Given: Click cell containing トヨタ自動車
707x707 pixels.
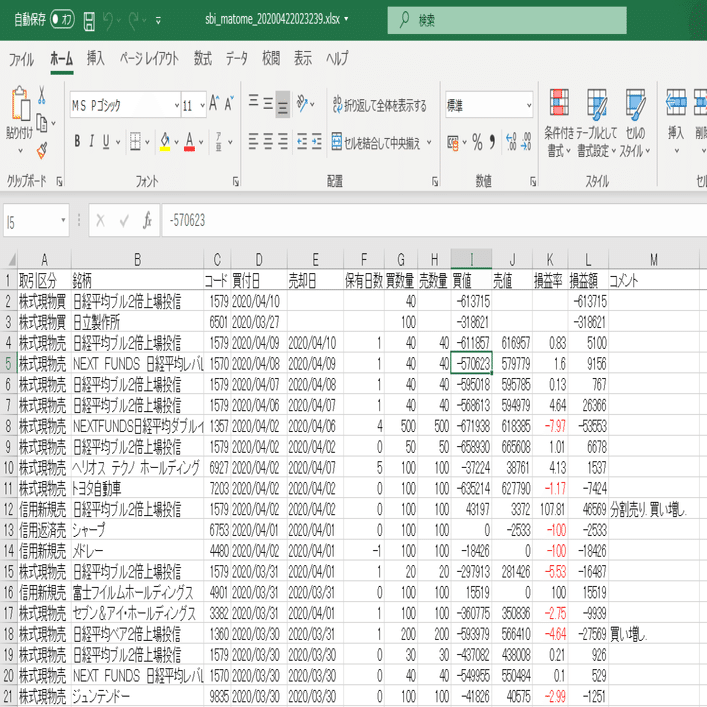Looking at the screenshot, I should pos(137,488).
